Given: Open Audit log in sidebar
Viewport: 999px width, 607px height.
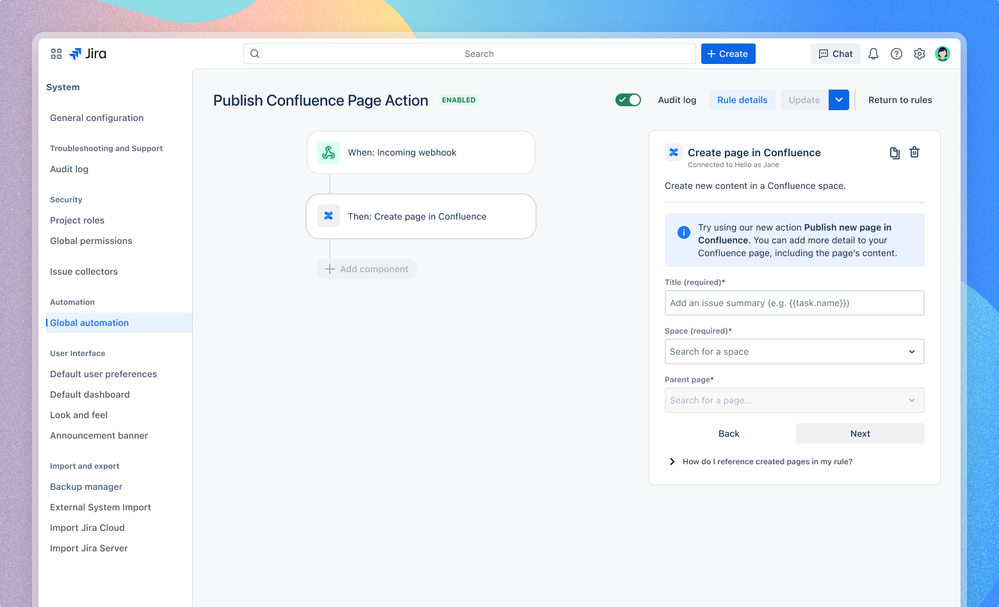Looking at the screenshot, I should [x=69, y=169].
